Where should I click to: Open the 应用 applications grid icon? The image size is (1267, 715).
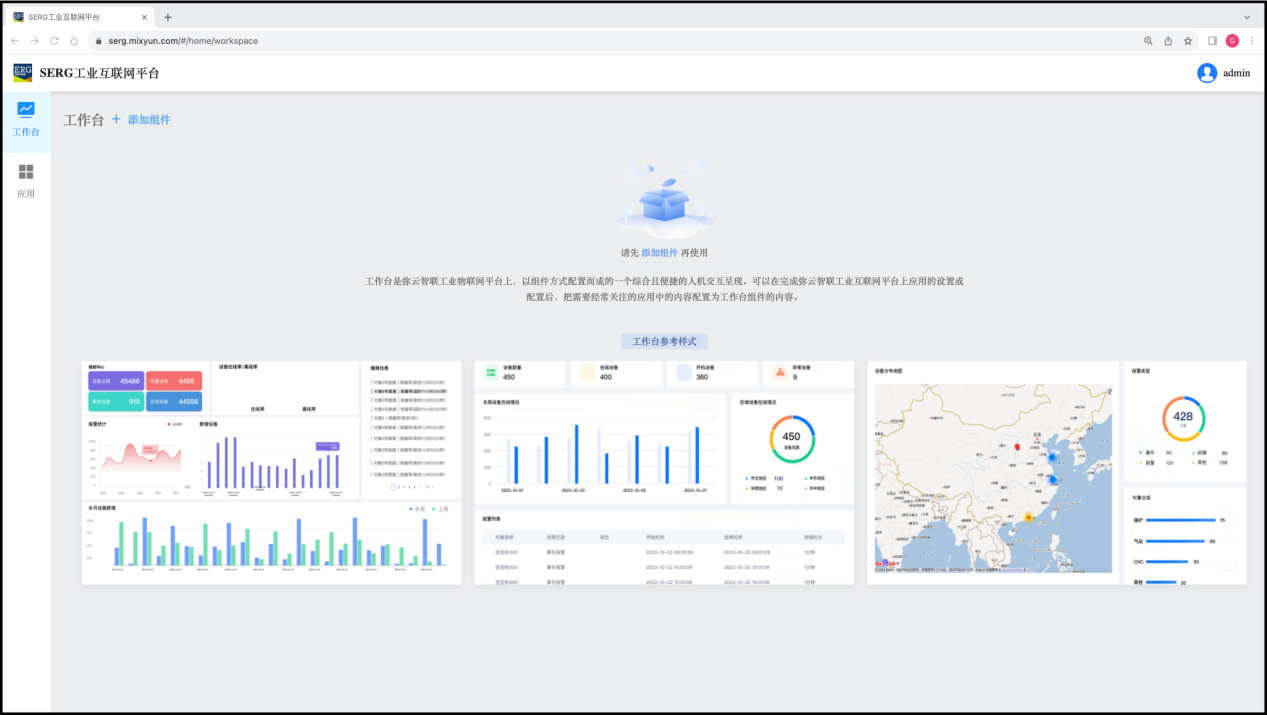pos(26,172)
